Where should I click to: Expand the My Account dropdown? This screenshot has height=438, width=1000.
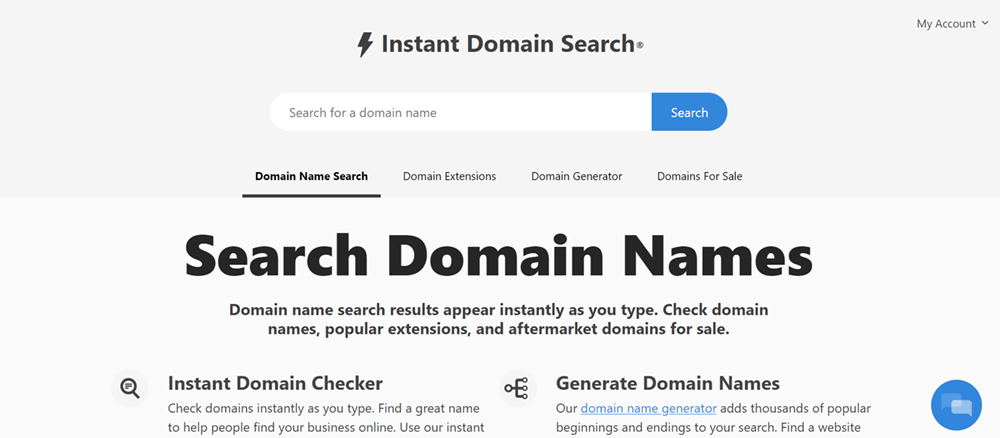(x=953, y=24)
